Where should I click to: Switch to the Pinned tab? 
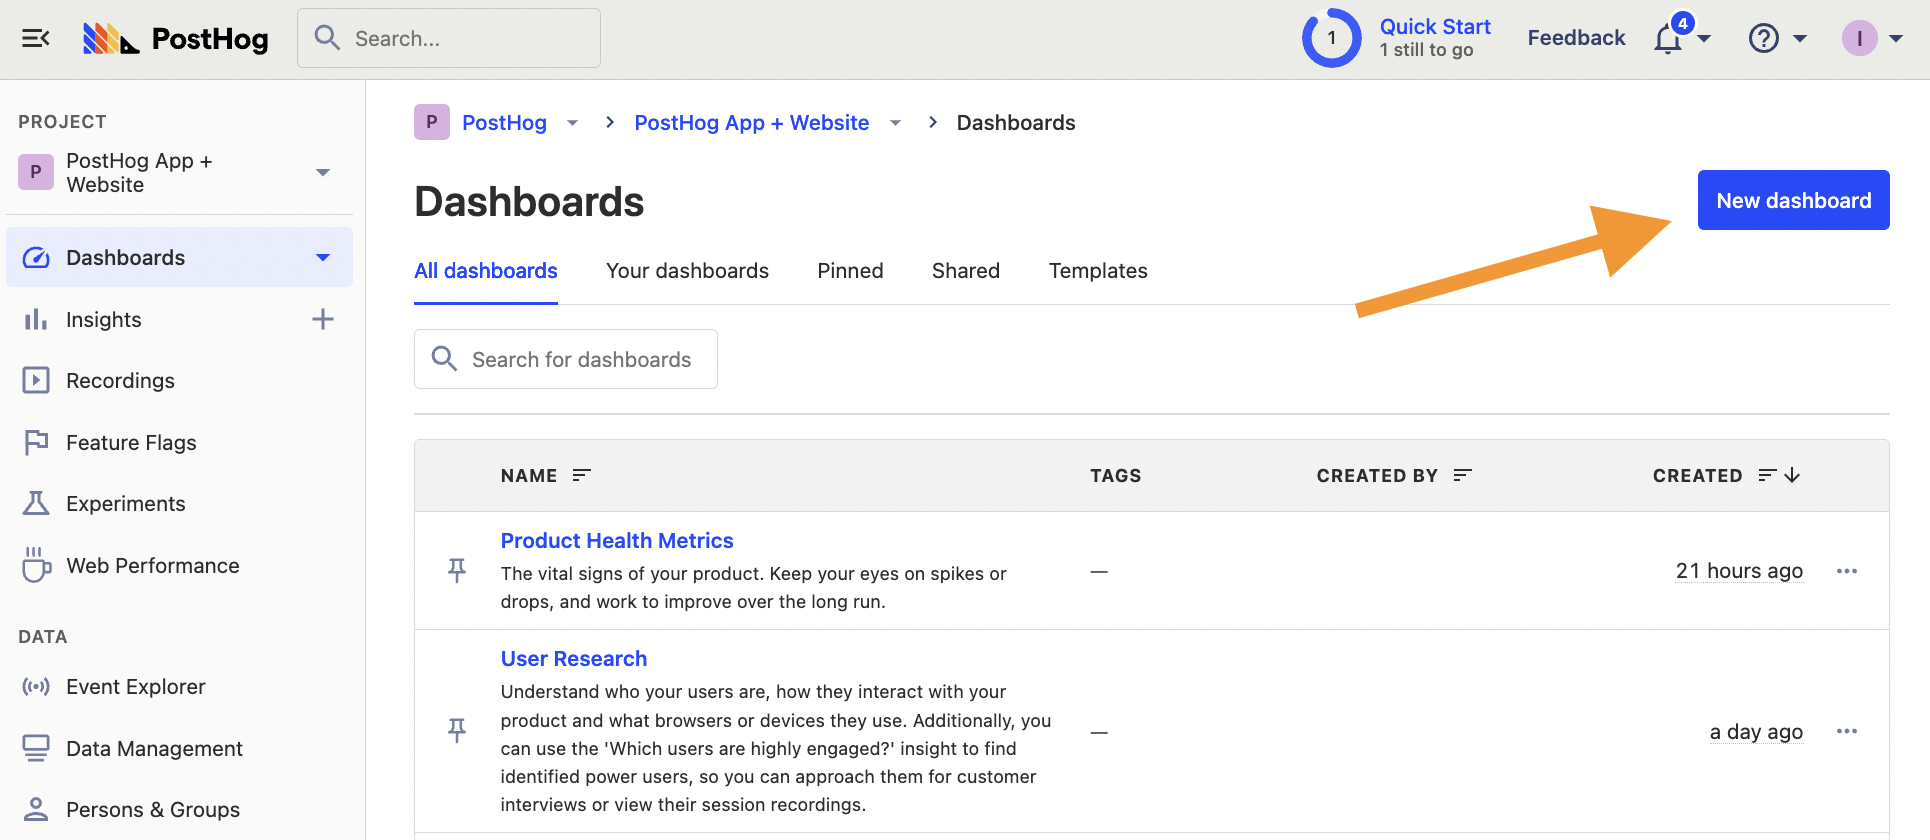click(850, 271)
